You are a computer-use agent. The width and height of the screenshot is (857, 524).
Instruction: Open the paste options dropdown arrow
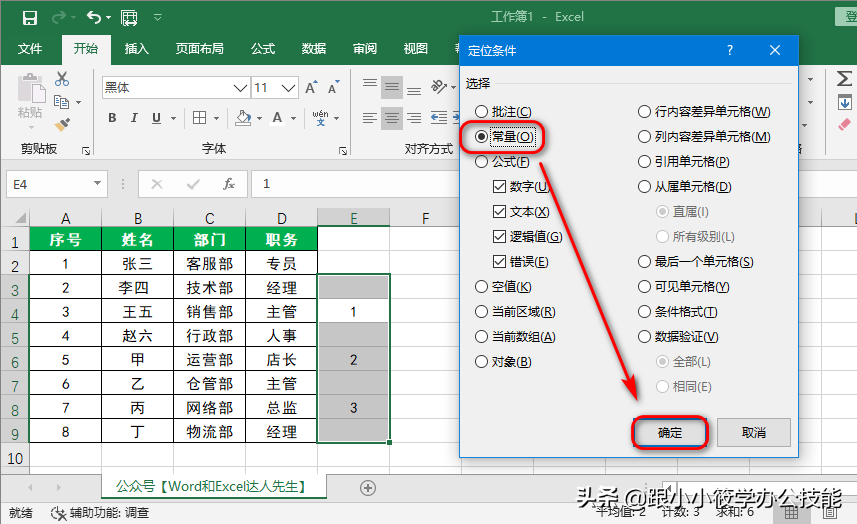[31, 128]
